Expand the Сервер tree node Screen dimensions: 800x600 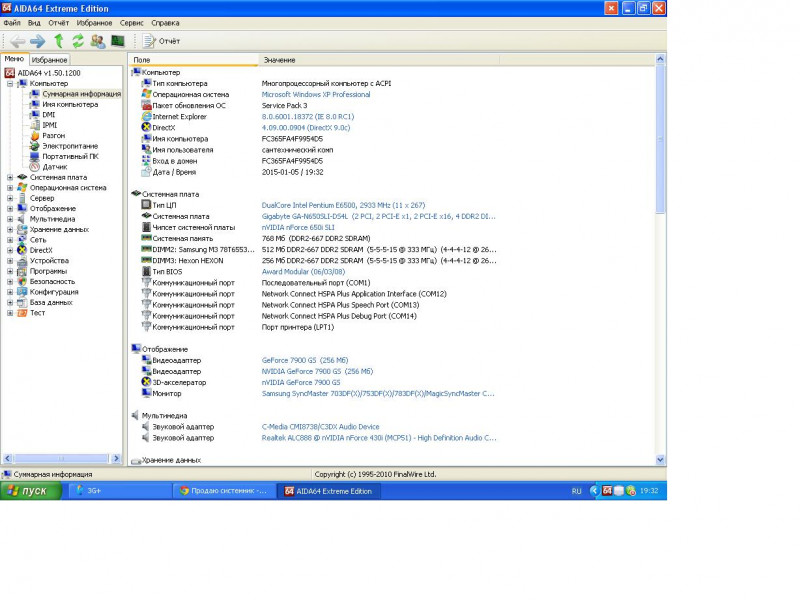10,198
